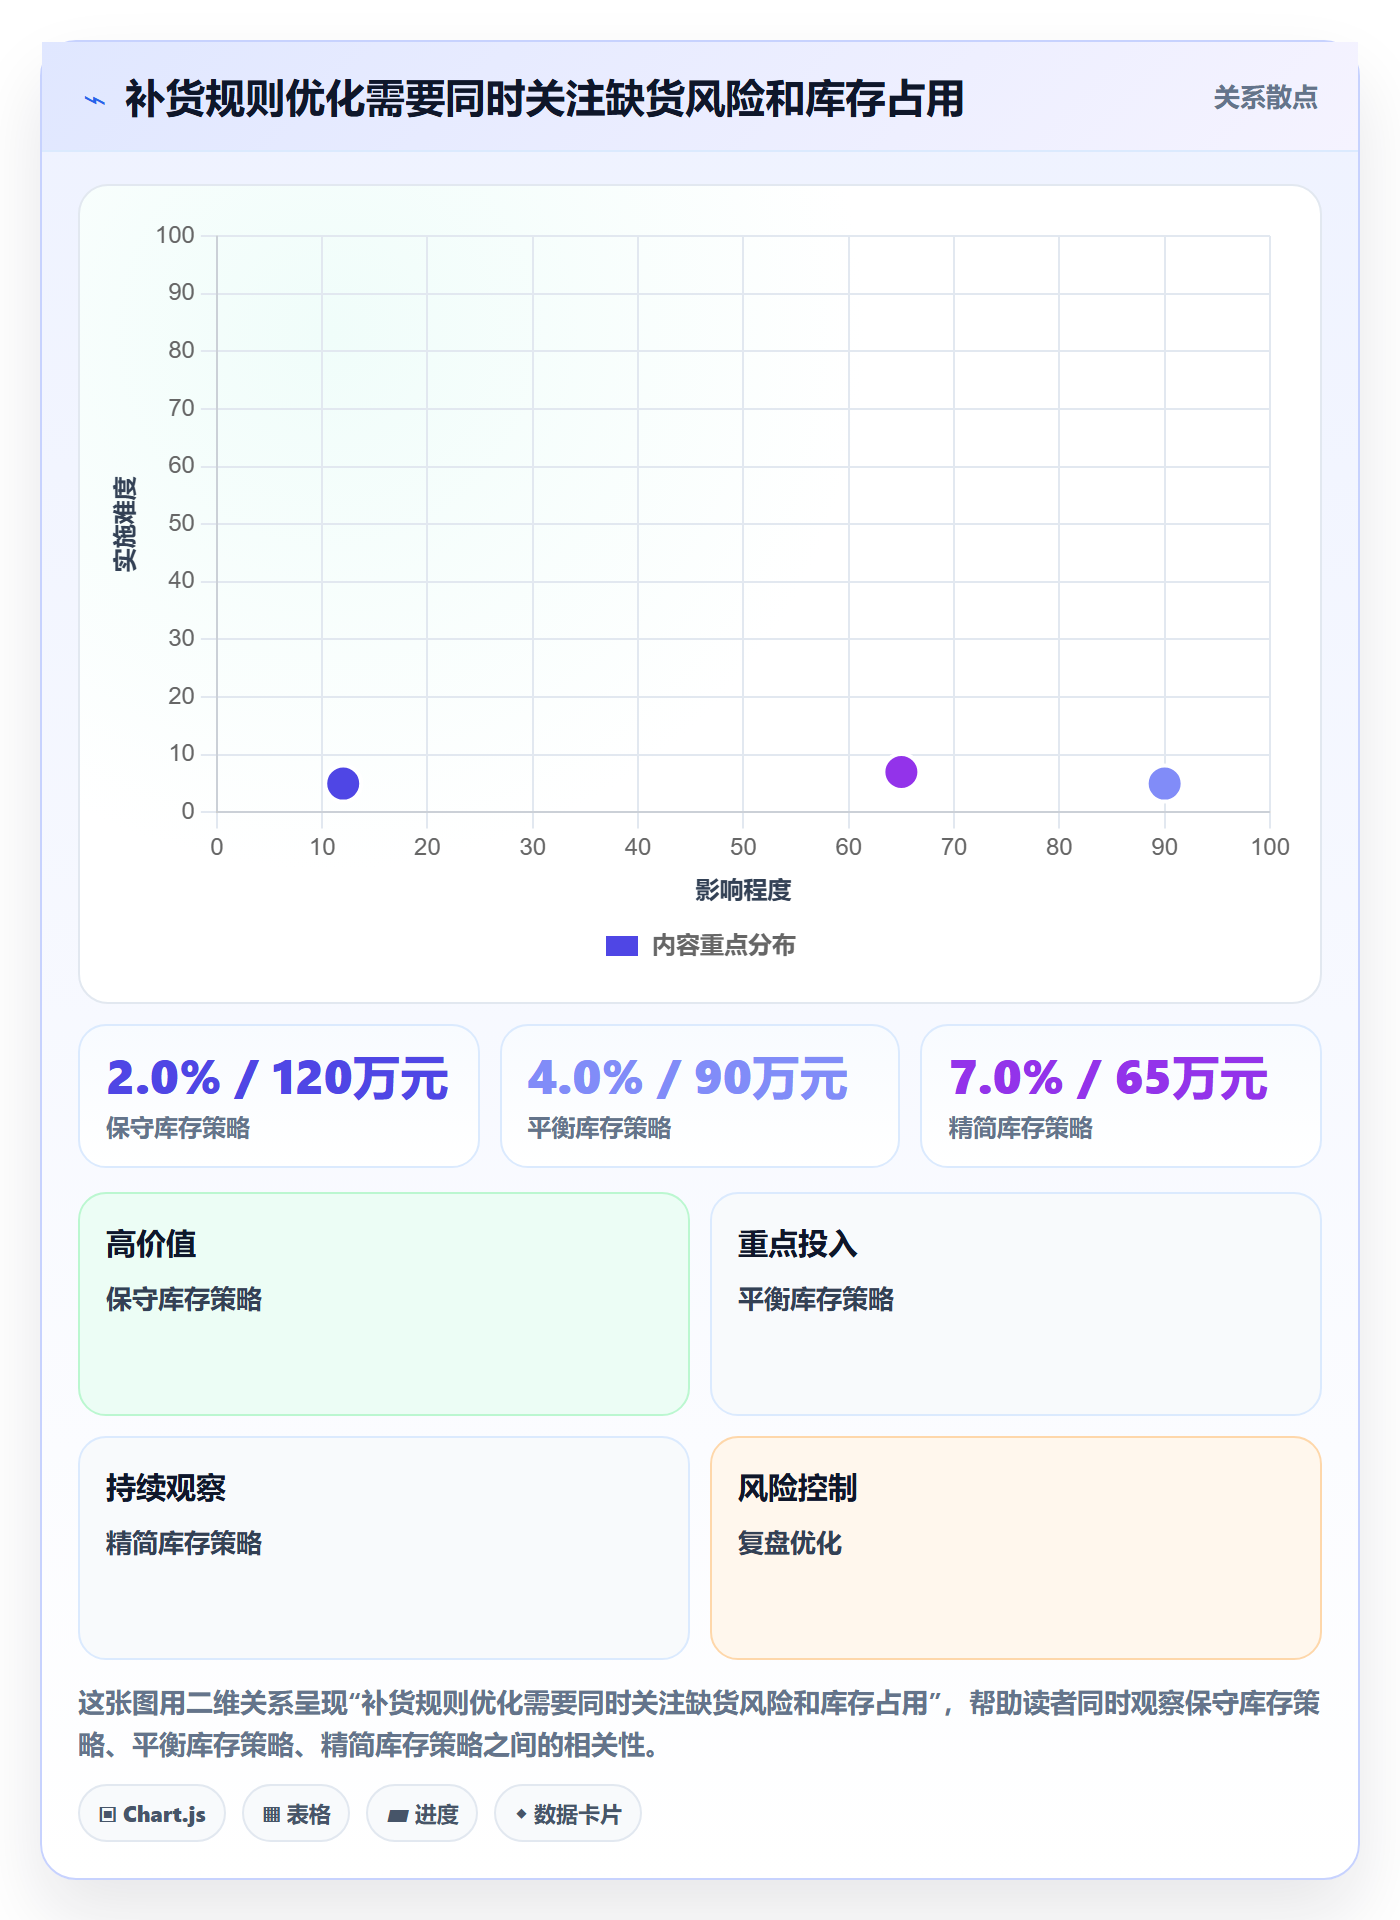This screenshot has height=1920, width=1400.
Task: Click the dark blue scatter point near 12
Action: (343, 783)
